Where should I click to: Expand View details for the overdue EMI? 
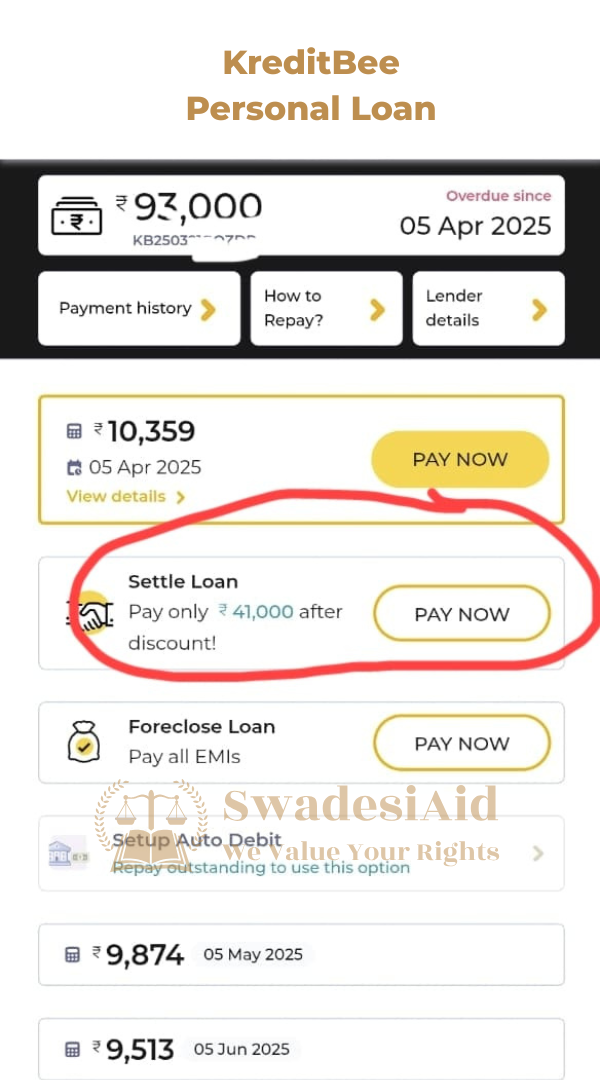click(x=125, y=496)
